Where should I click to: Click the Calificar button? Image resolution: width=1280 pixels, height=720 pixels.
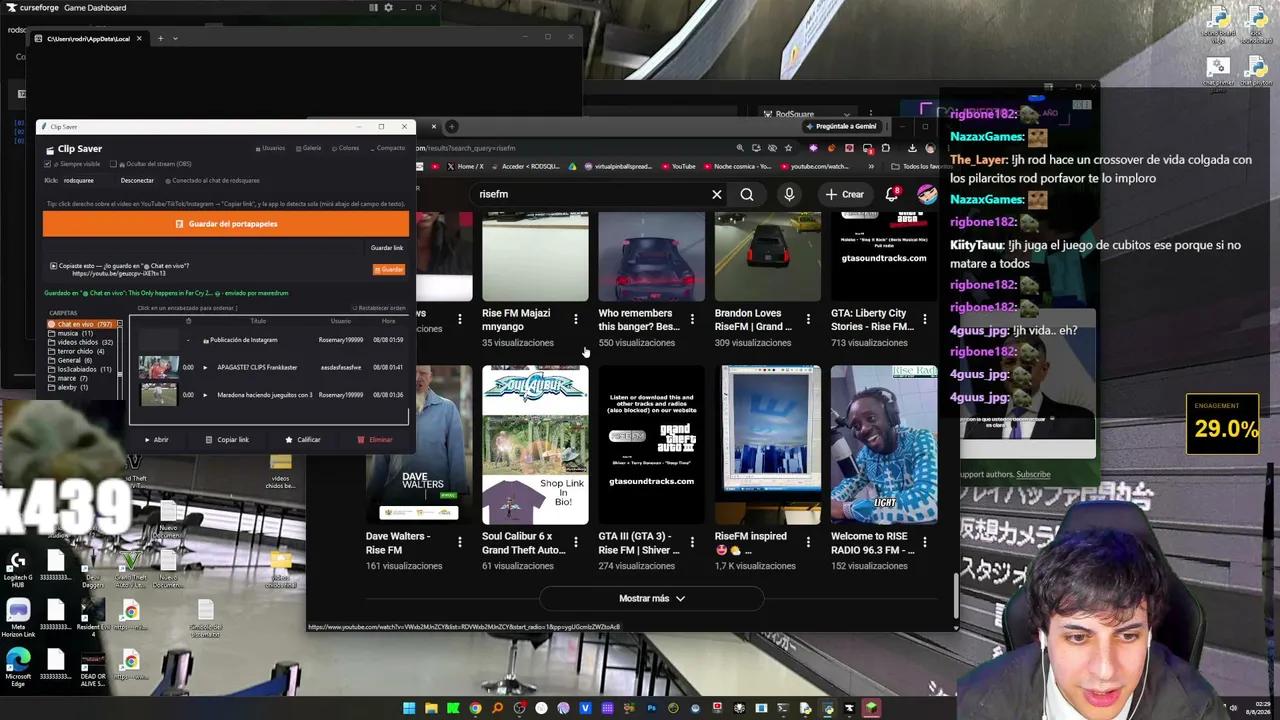coord(303,440)
